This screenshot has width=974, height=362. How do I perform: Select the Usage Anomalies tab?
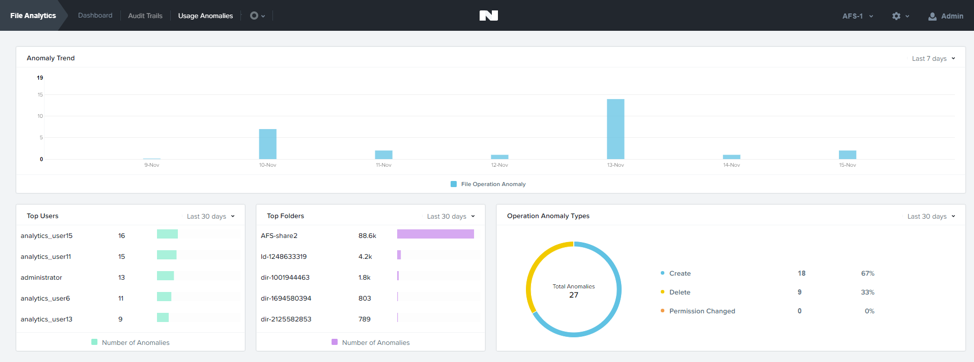[x=205, y=16]
